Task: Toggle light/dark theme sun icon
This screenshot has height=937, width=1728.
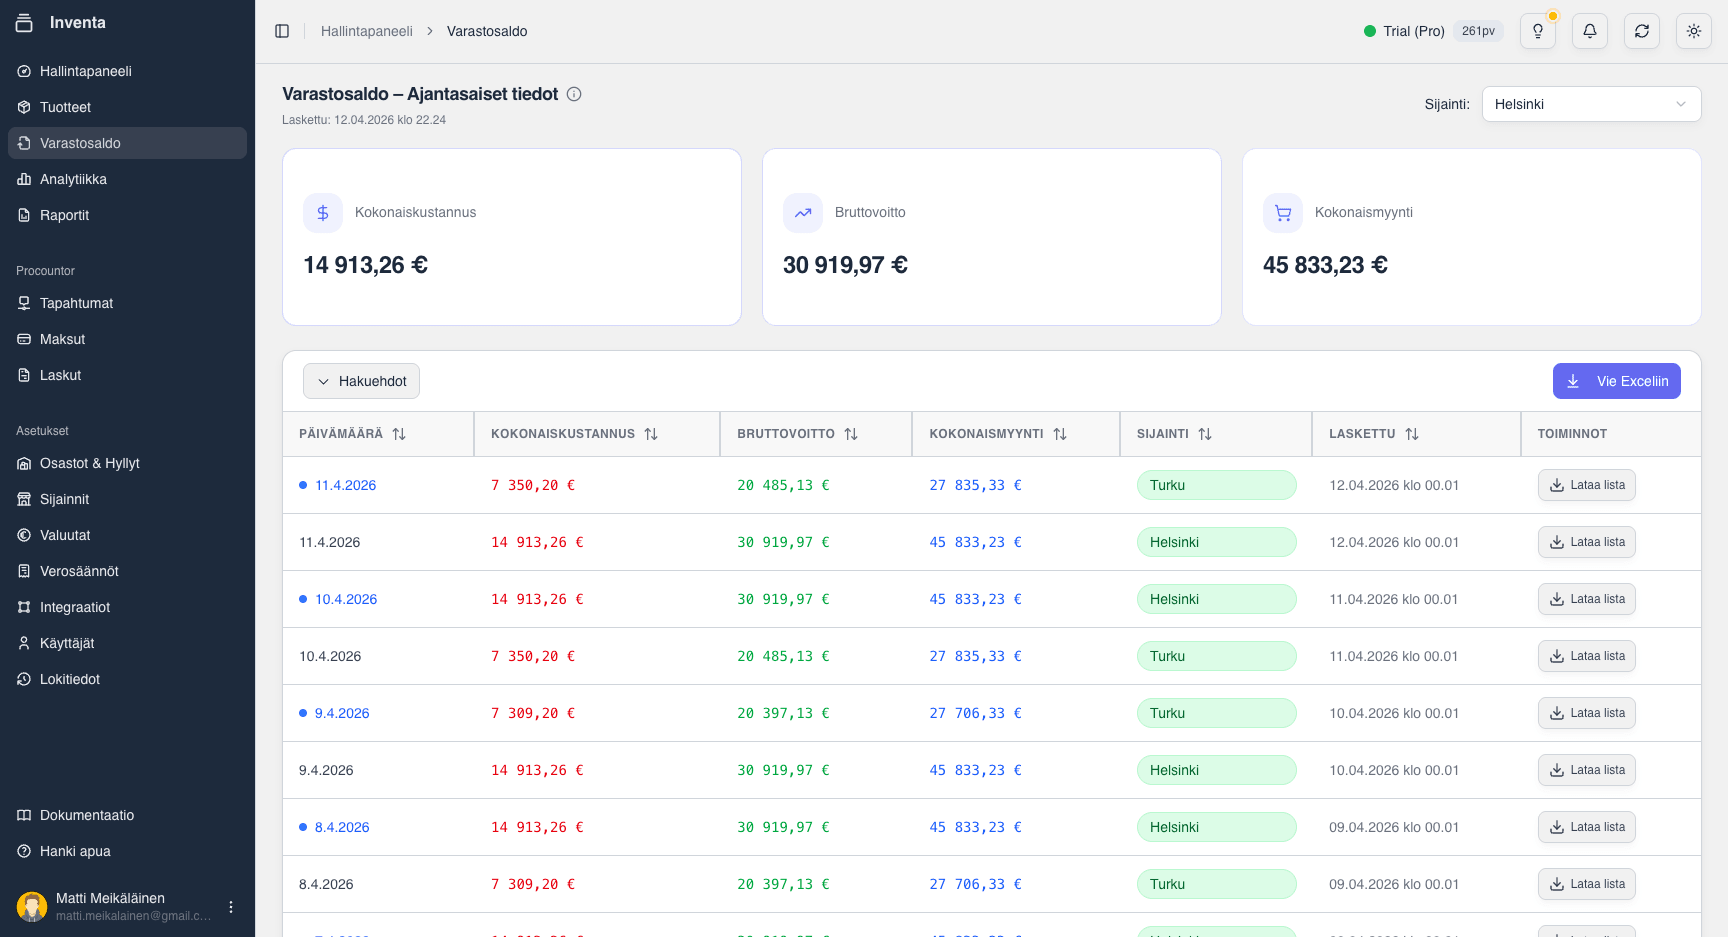Action: tap(1694, 31)
